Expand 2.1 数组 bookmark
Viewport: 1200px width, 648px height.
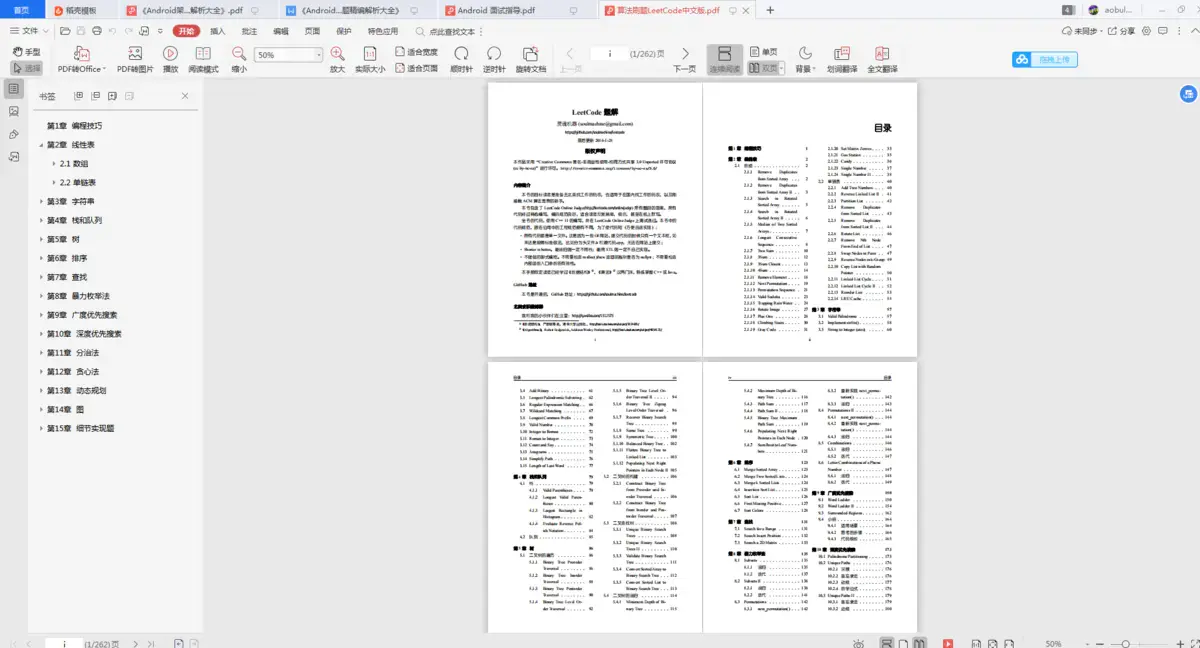tap(54, 163)
